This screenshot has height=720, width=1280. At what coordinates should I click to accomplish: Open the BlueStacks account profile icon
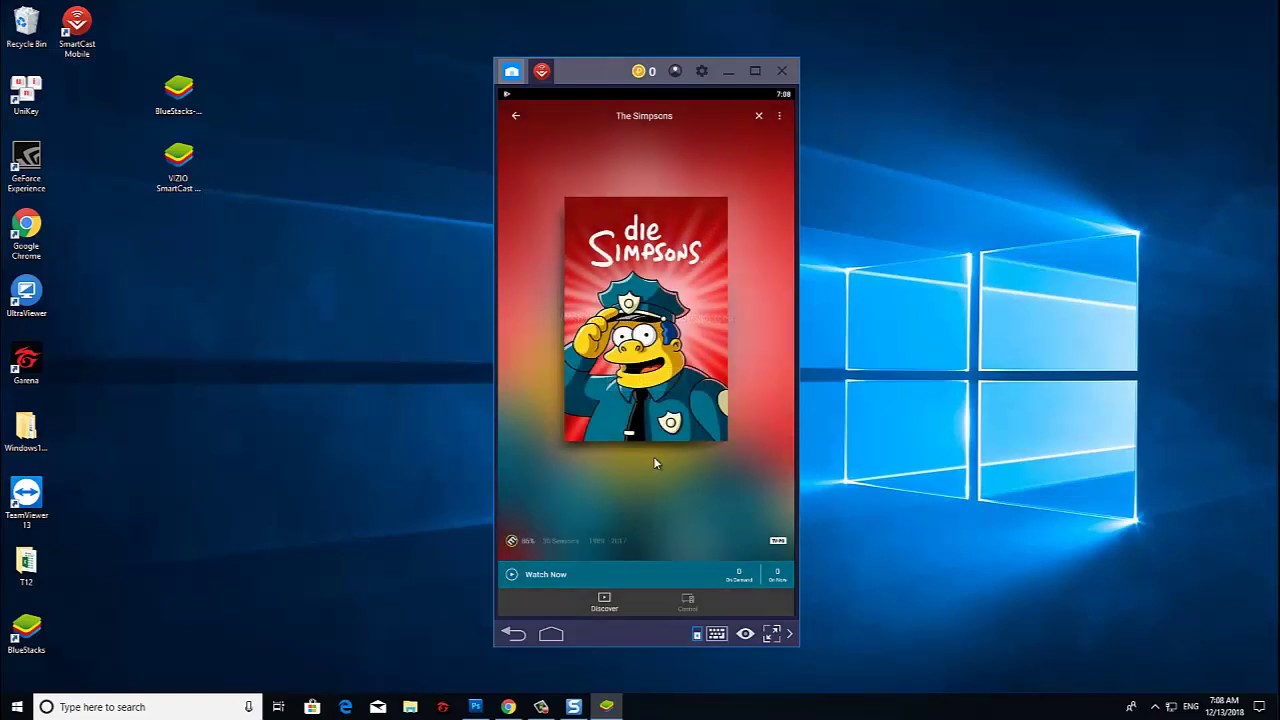click(x=675, y=71)
